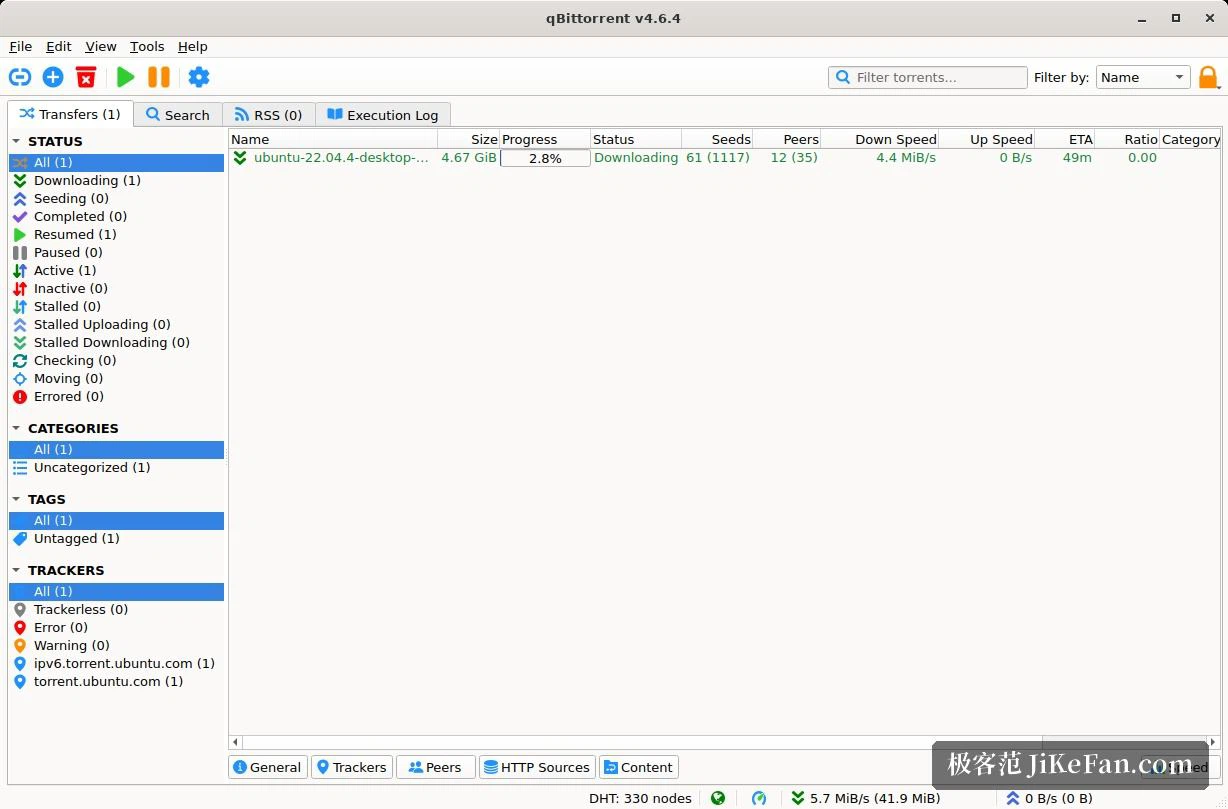Show the Trackers details panel

351,767
